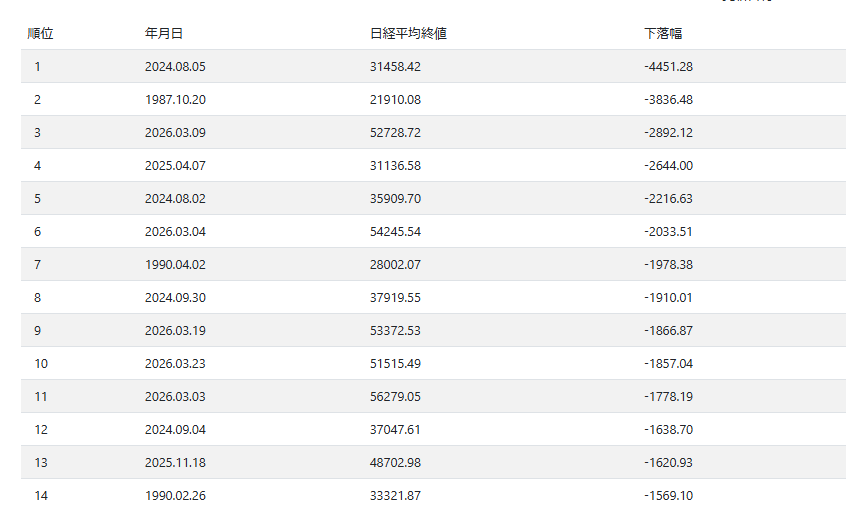Screen dimensions: 846x510
Task: Click the 順位 column header
Action: 40,33
